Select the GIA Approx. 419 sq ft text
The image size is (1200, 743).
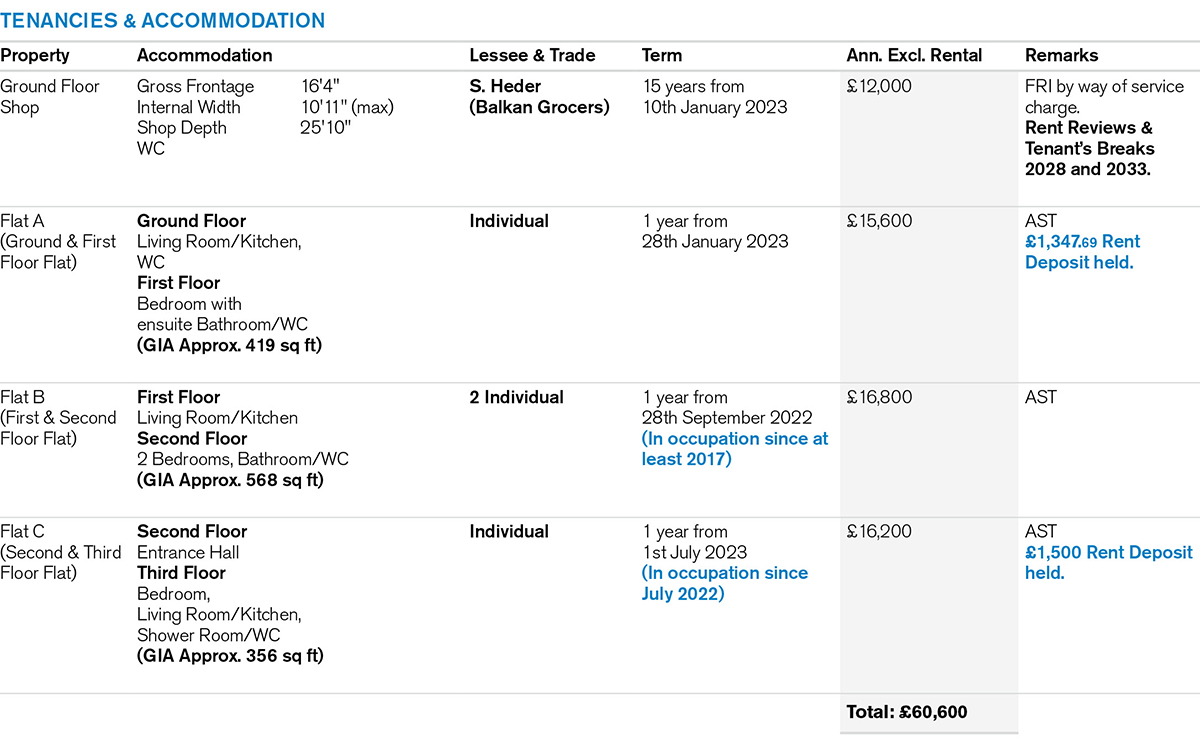point(230,346)
